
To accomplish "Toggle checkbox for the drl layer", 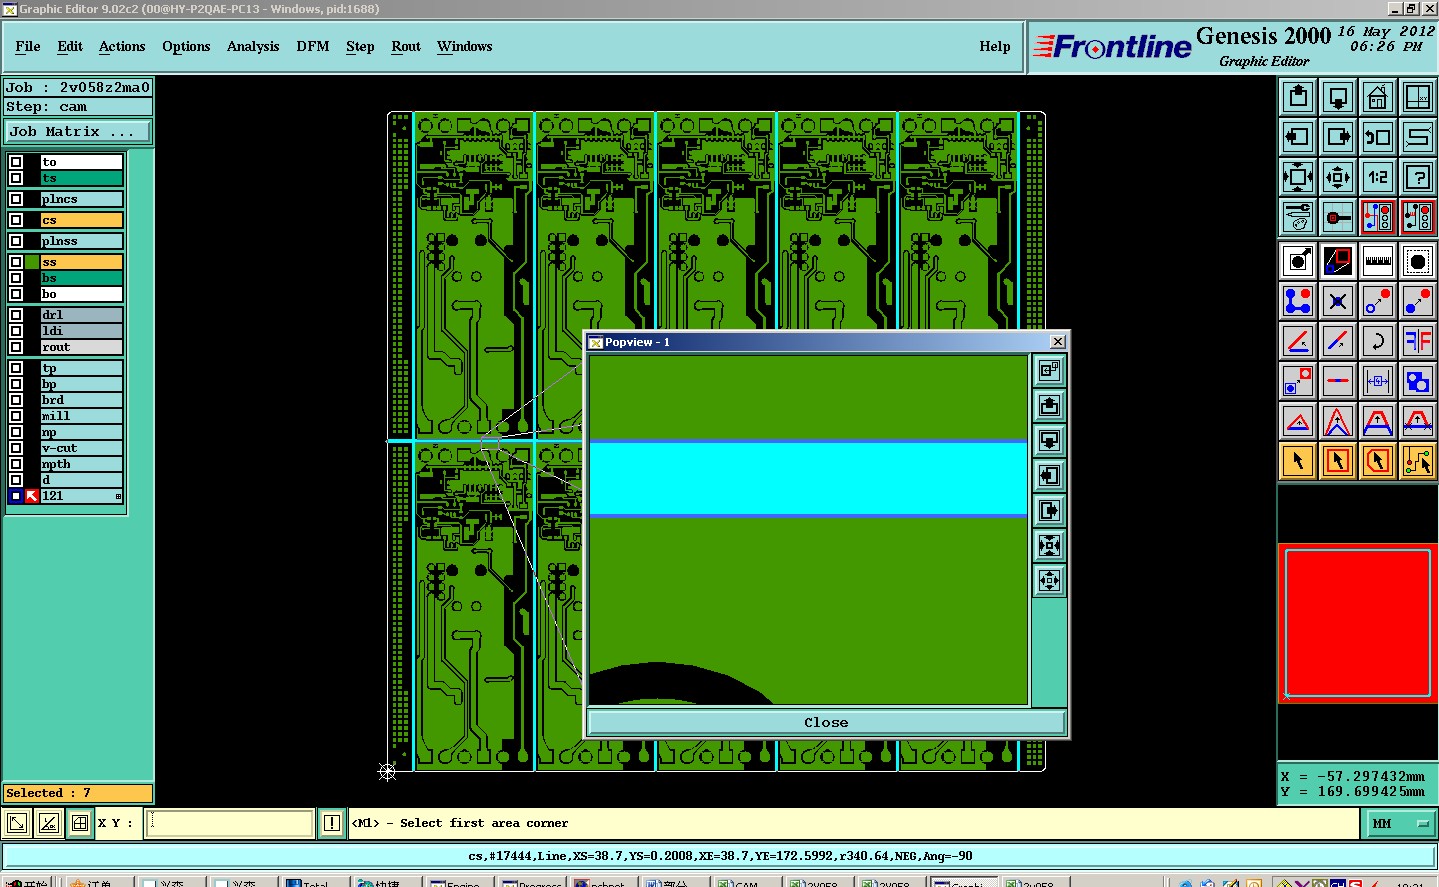I will click(x=16, y=315).
